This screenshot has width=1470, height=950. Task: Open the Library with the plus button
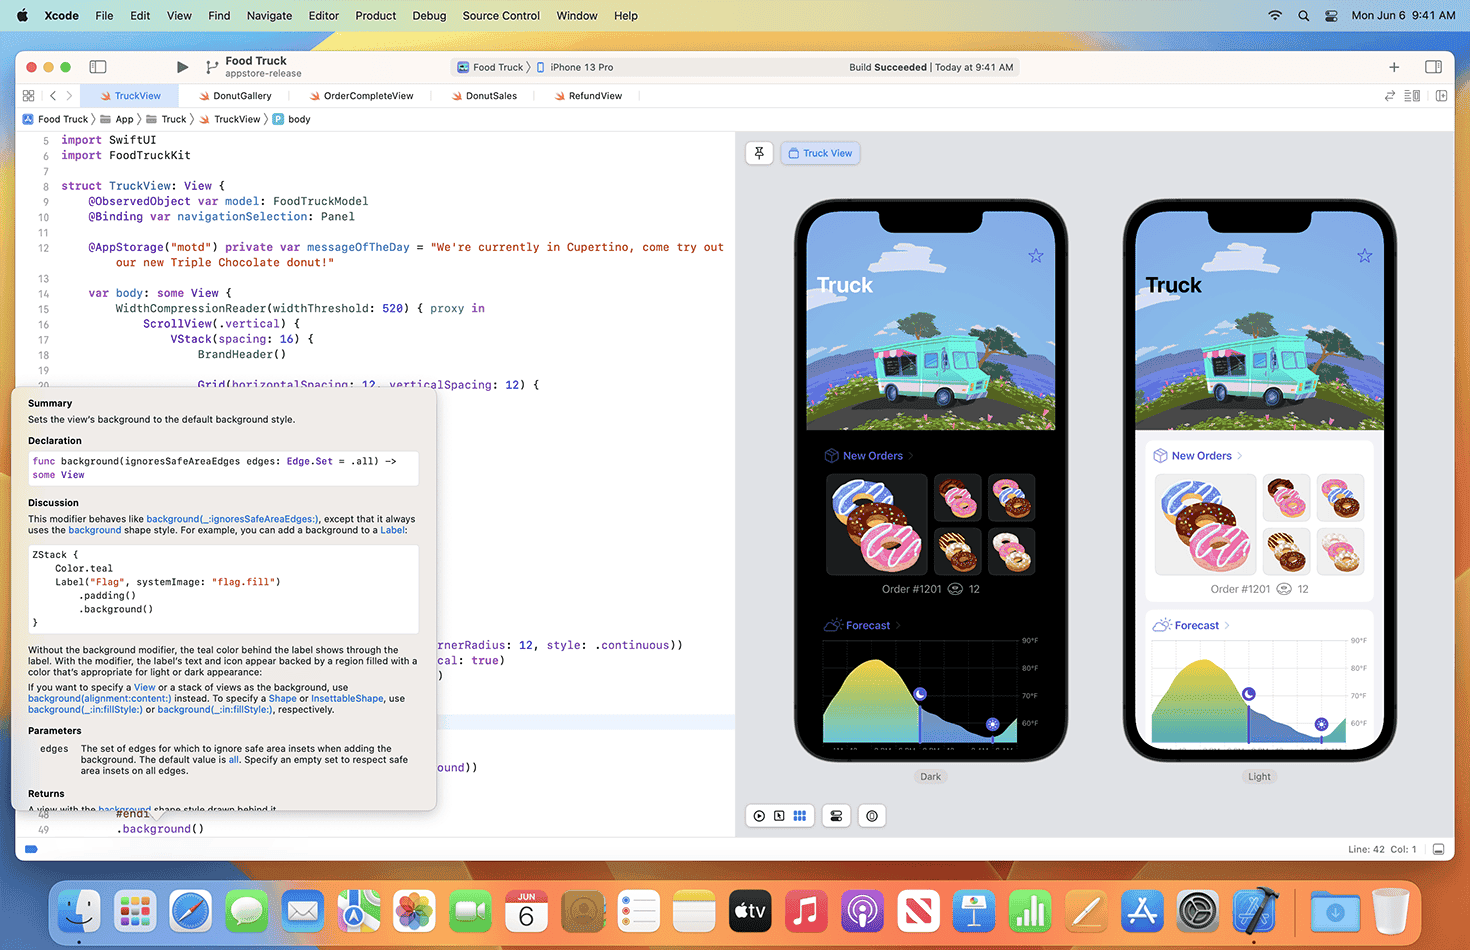tap(1394, 67)
